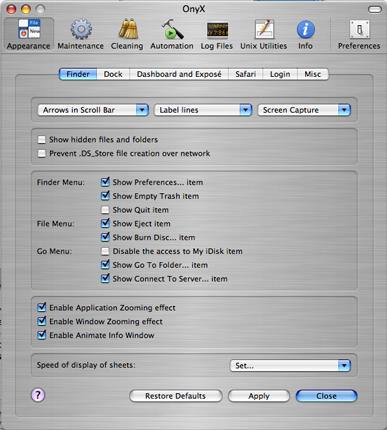Click the purple help question mark

38,395
